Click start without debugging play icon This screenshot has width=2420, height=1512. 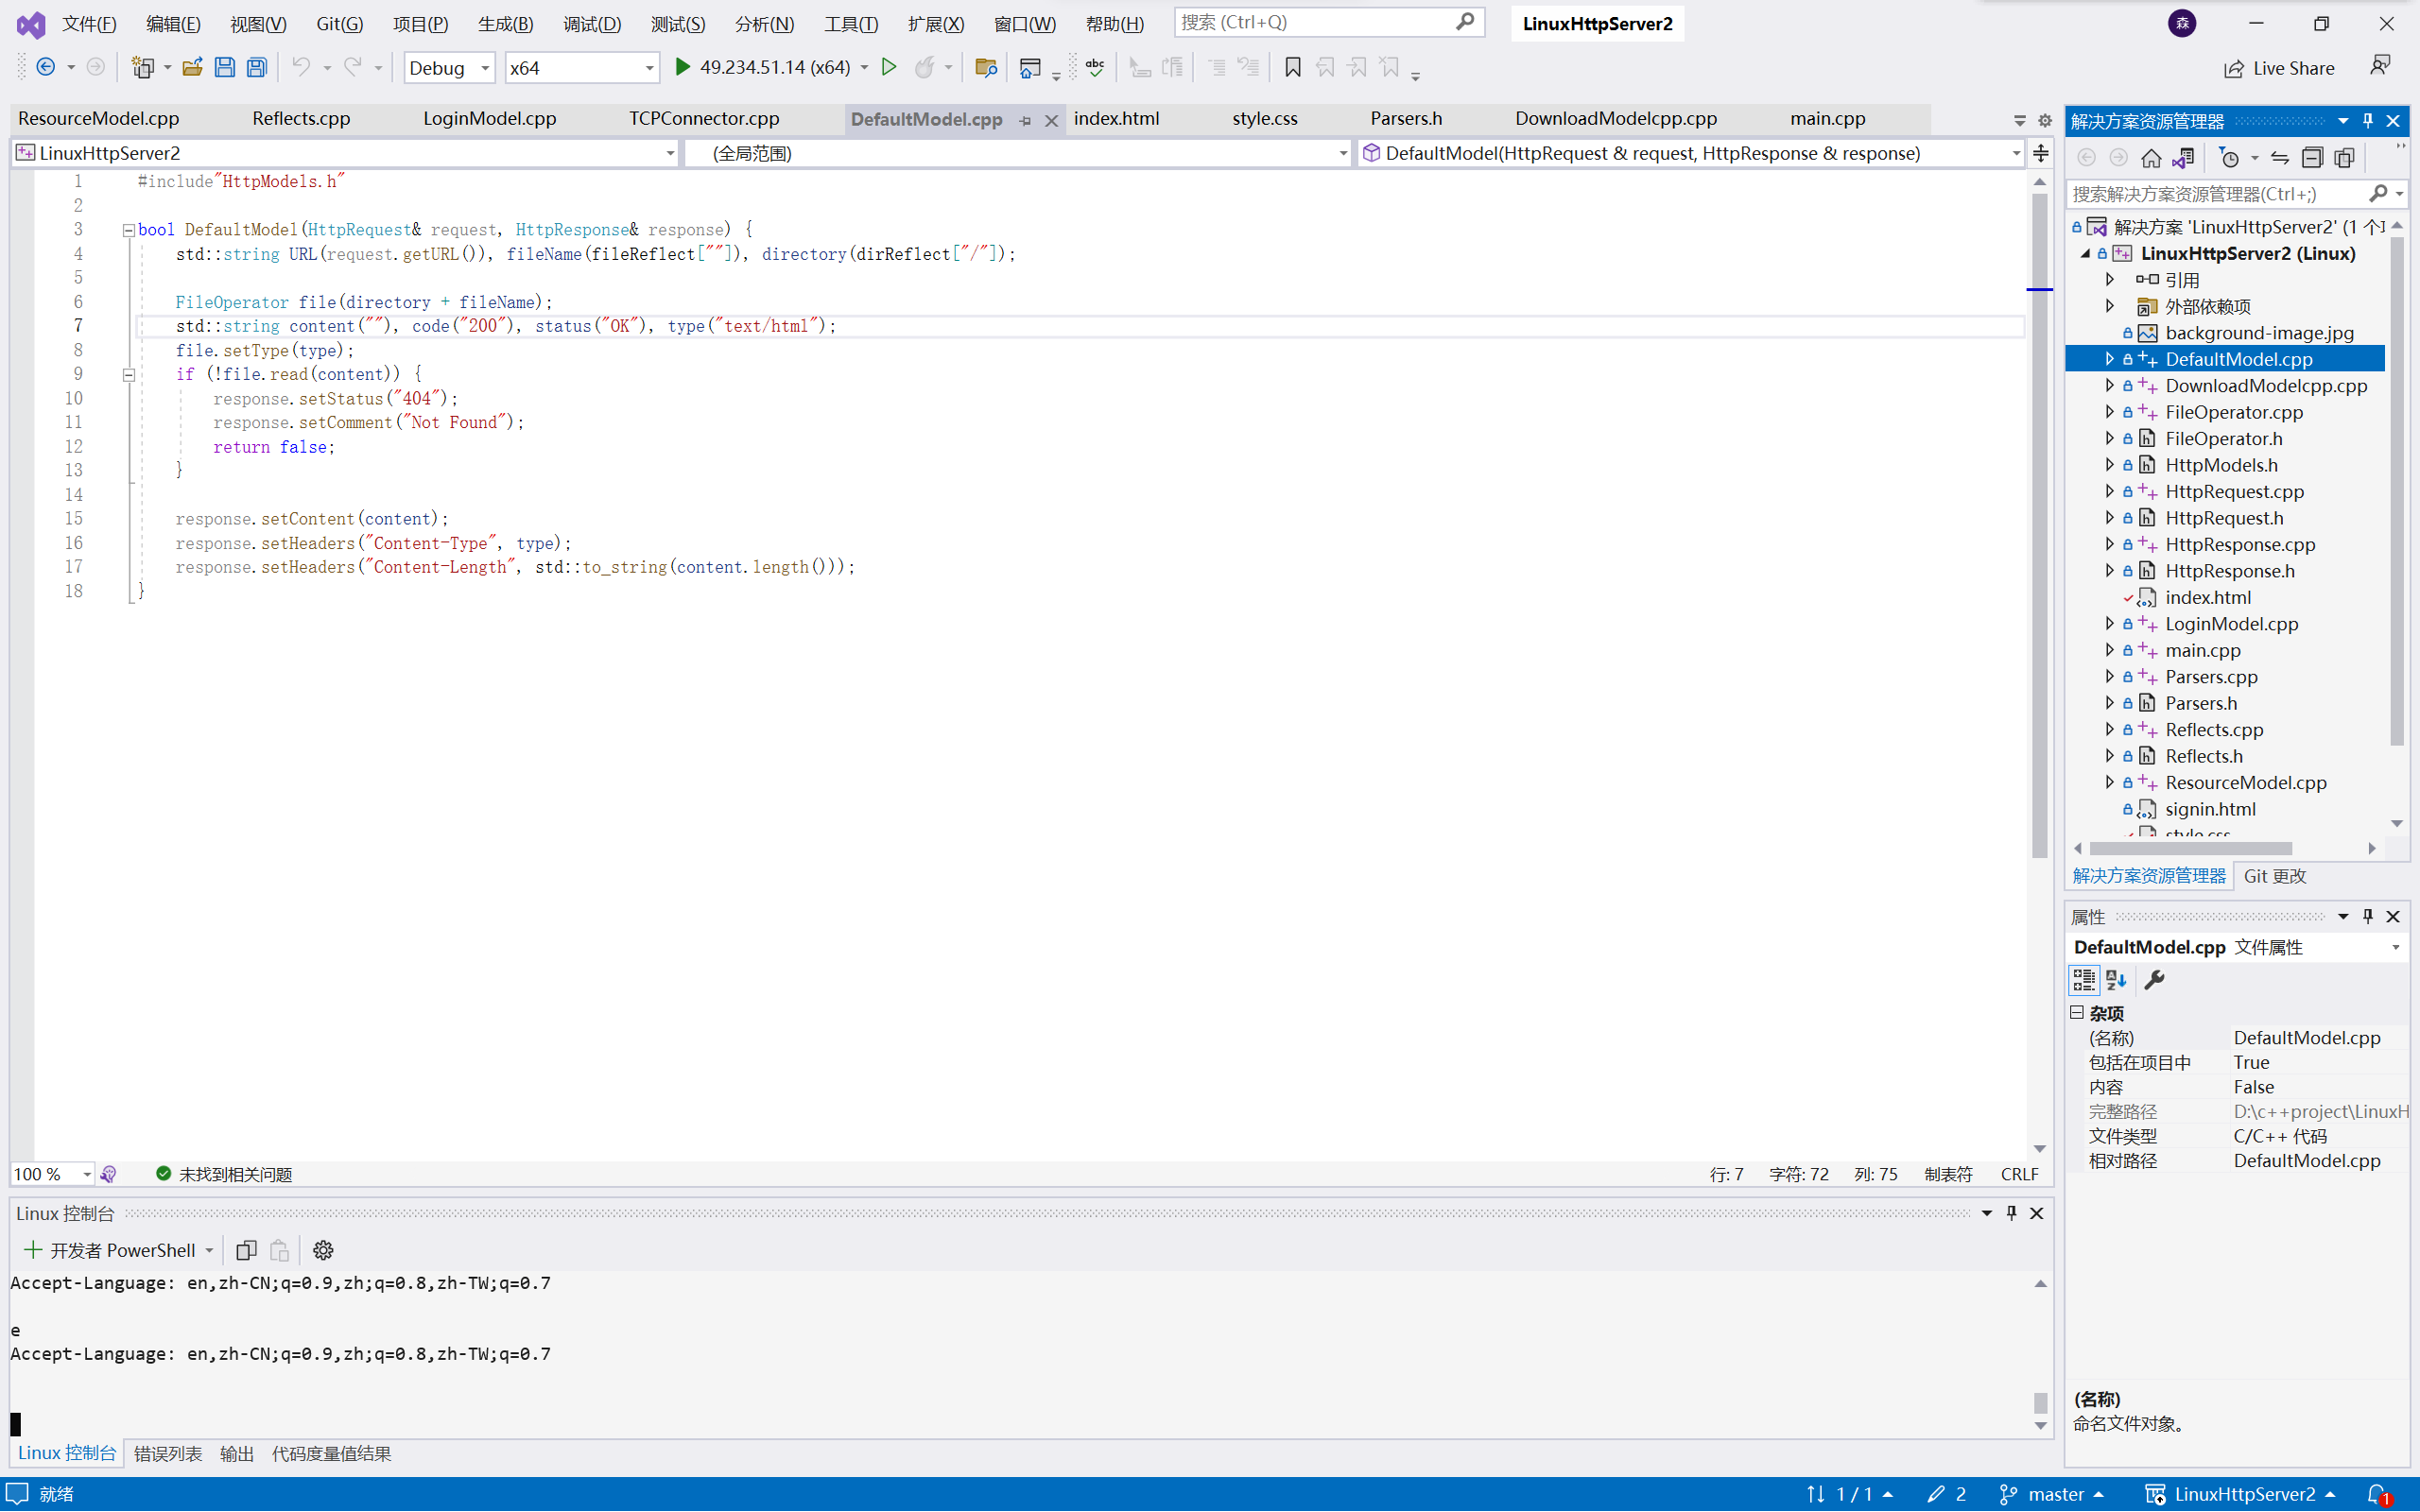[889, 67]
